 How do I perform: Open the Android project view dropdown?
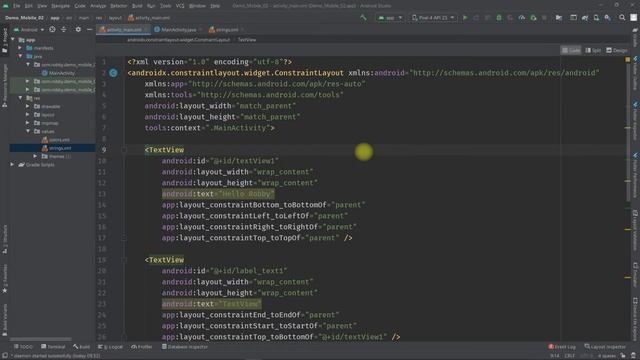(29, 29)
